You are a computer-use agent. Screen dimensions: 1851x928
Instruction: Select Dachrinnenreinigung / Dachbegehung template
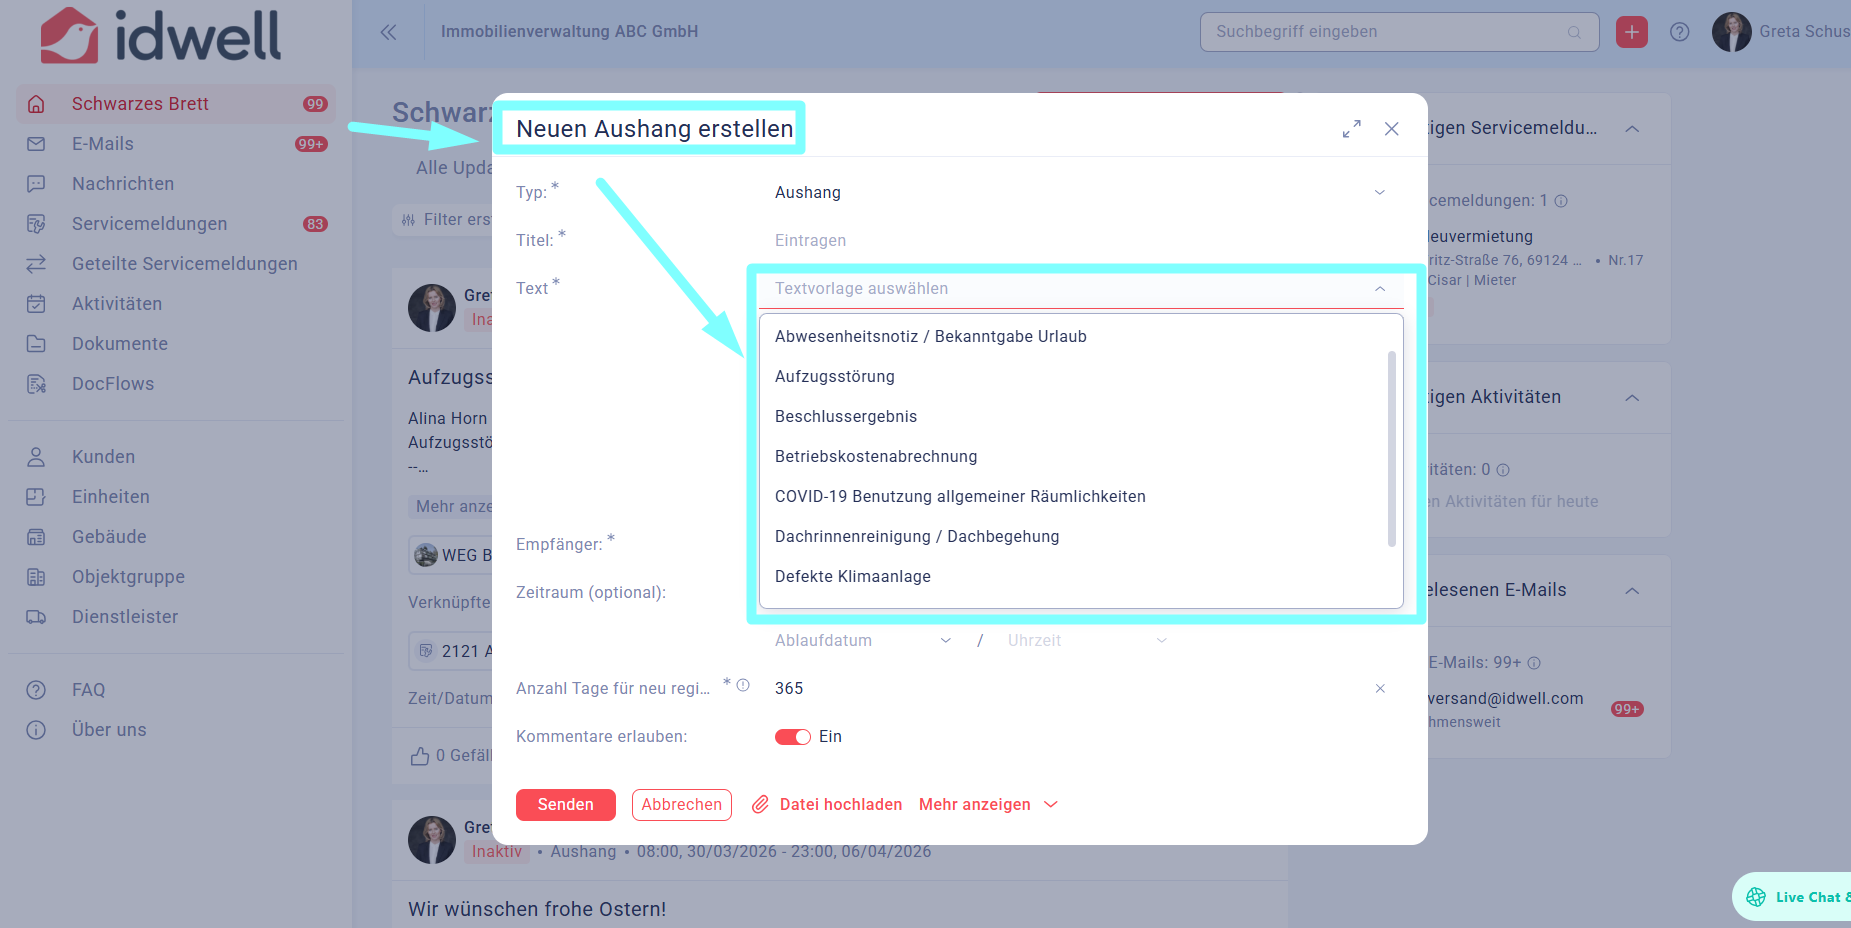pos(1074,536)
